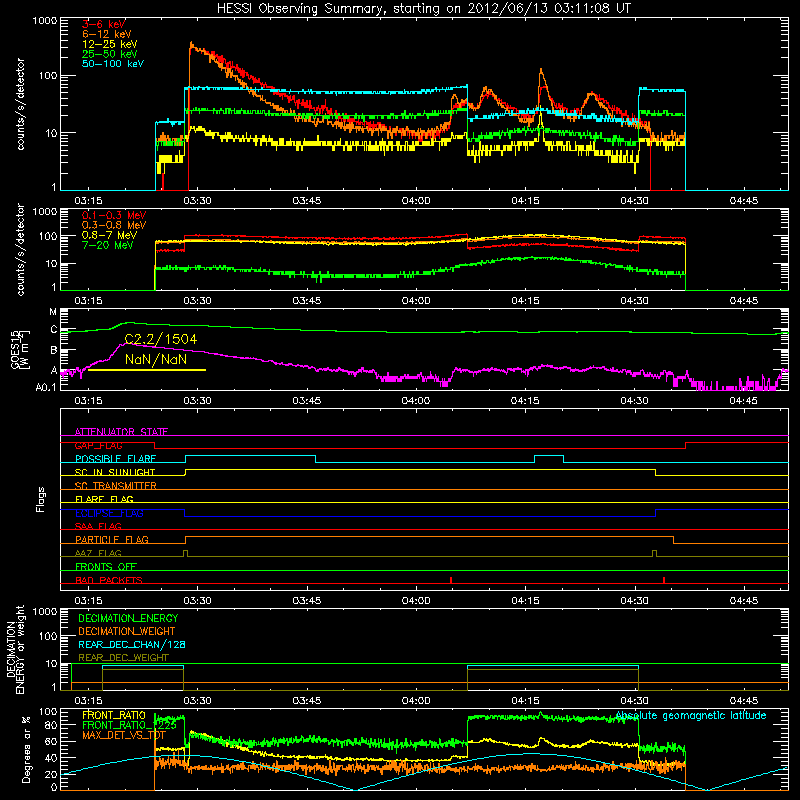The image size is (800, 800).
Task: Click the BAD_PACKETS tick mark near 04:34
Action: pyautogui.click(x=664, y=580)
